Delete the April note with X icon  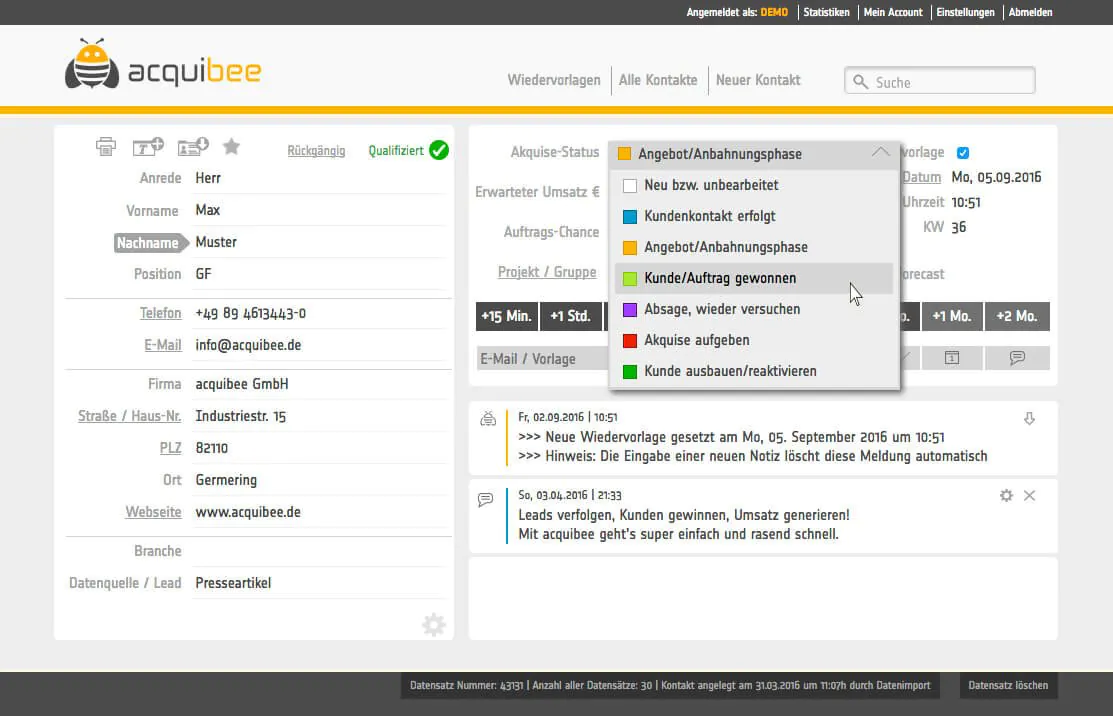(1029, 495)
